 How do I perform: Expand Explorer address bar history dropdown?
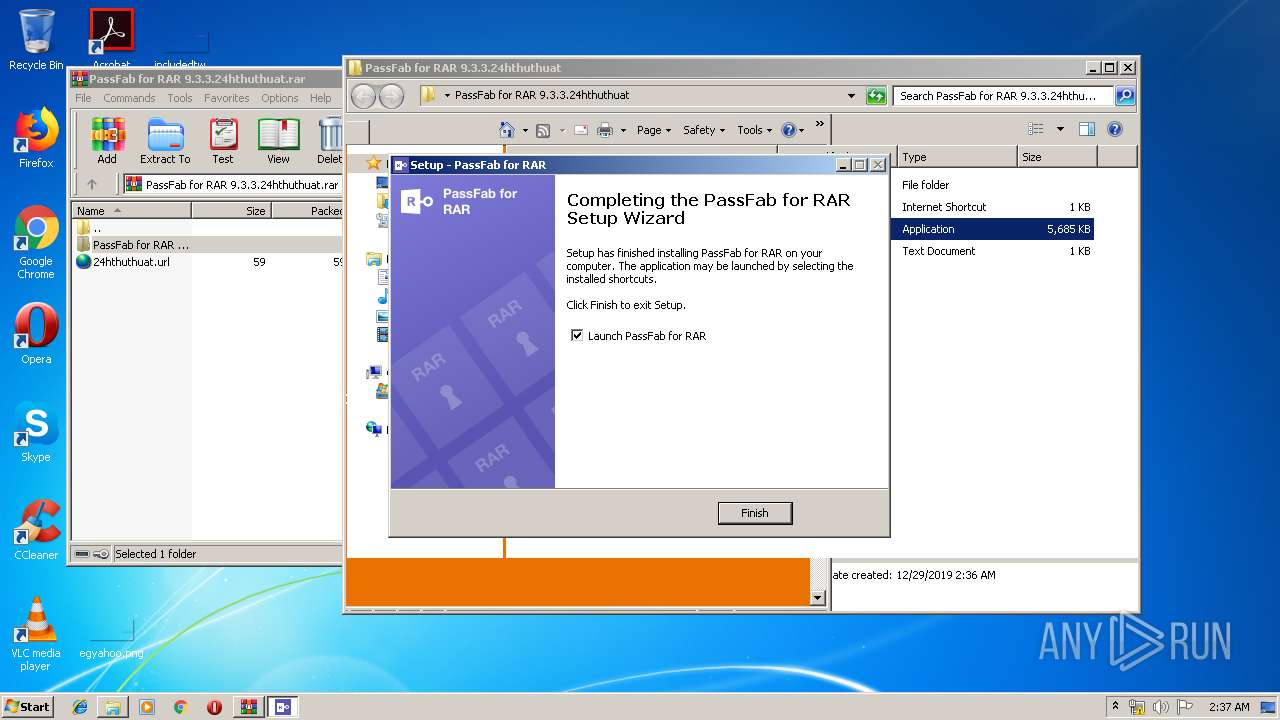pos(851,96)
